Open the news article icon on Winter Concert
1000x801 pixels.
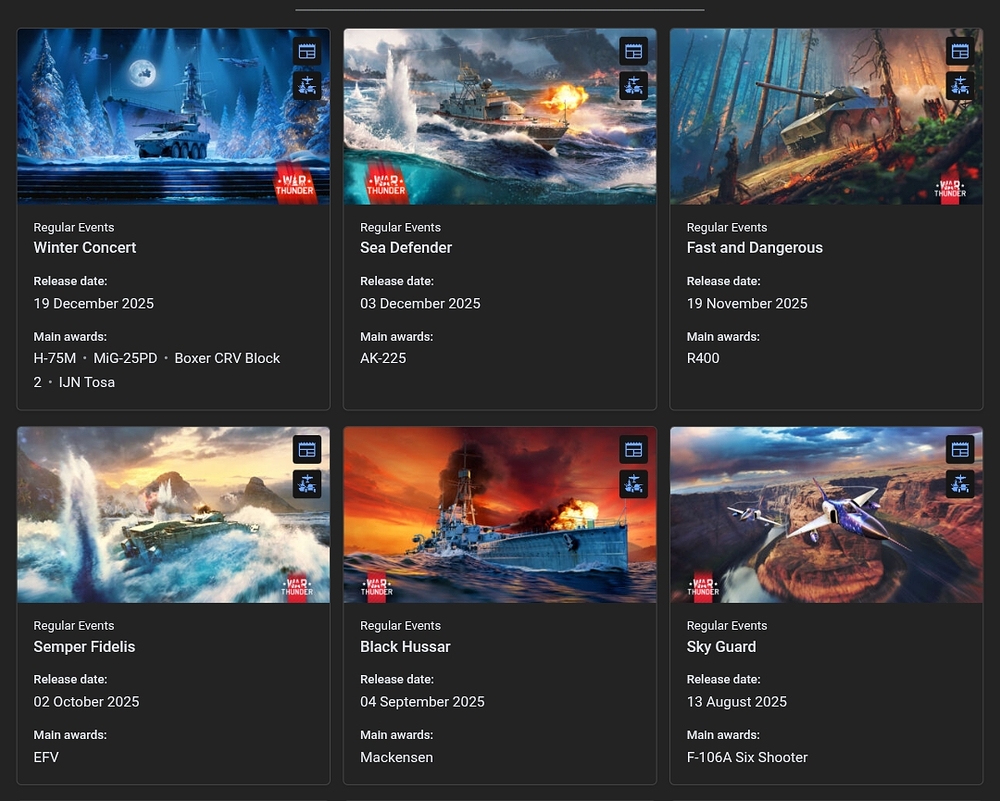[307, 51]
